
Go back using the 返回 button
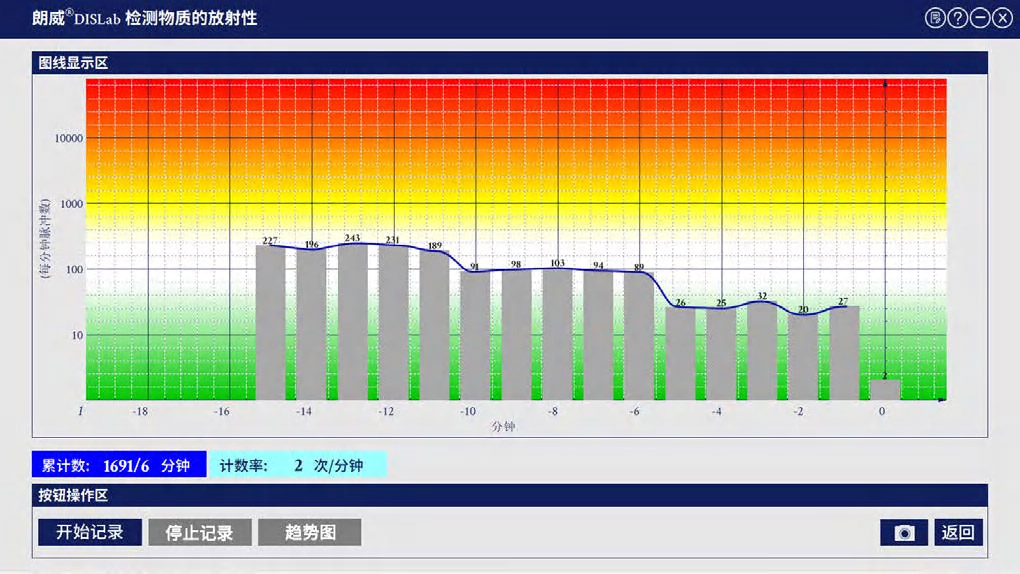point(958,533)
